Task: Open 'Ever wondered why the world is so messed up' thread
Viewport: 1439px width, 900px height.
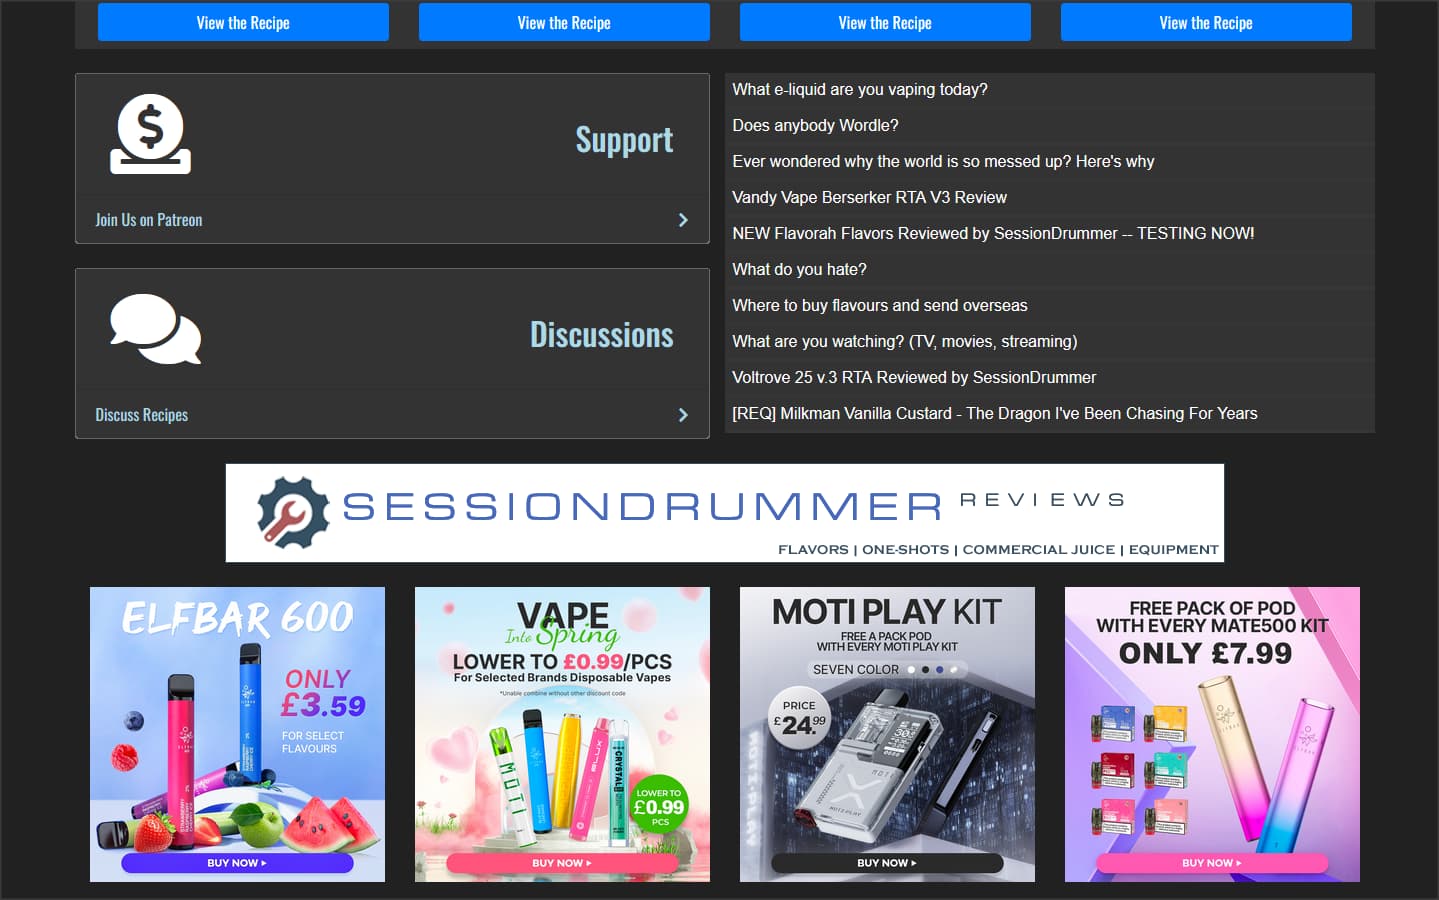Action: [943, 162]
